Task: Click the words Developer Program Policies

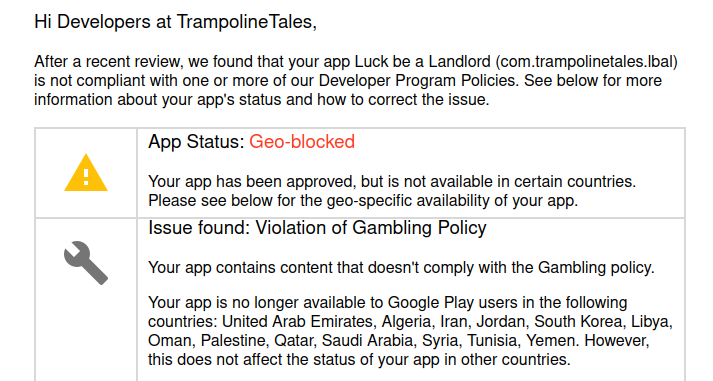Action: [x=417, y=80]
